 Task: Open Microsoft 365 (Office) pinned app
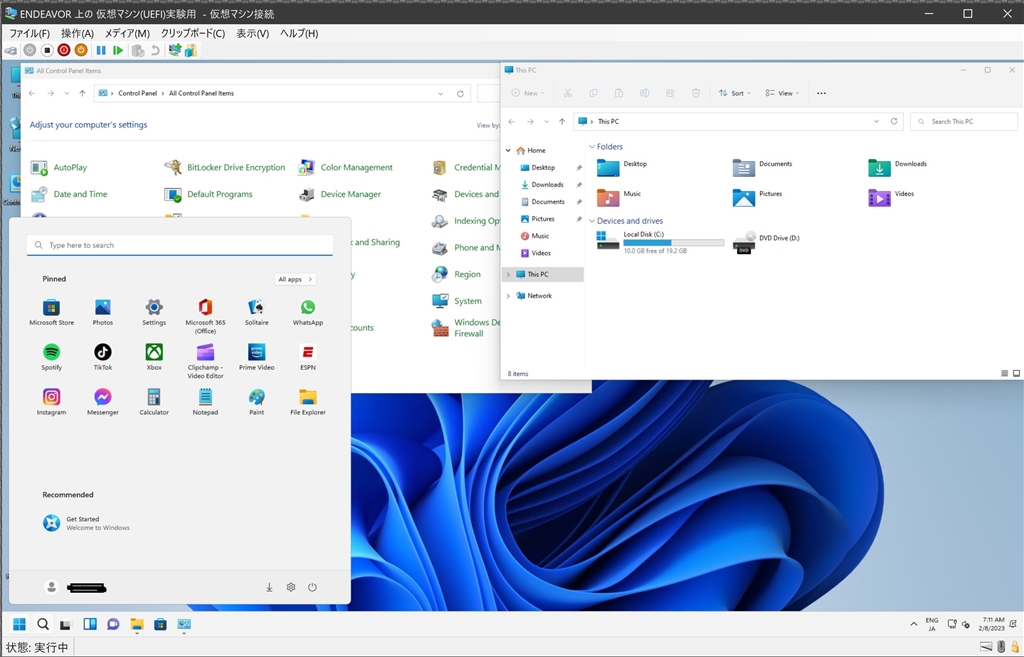(205, 316)
